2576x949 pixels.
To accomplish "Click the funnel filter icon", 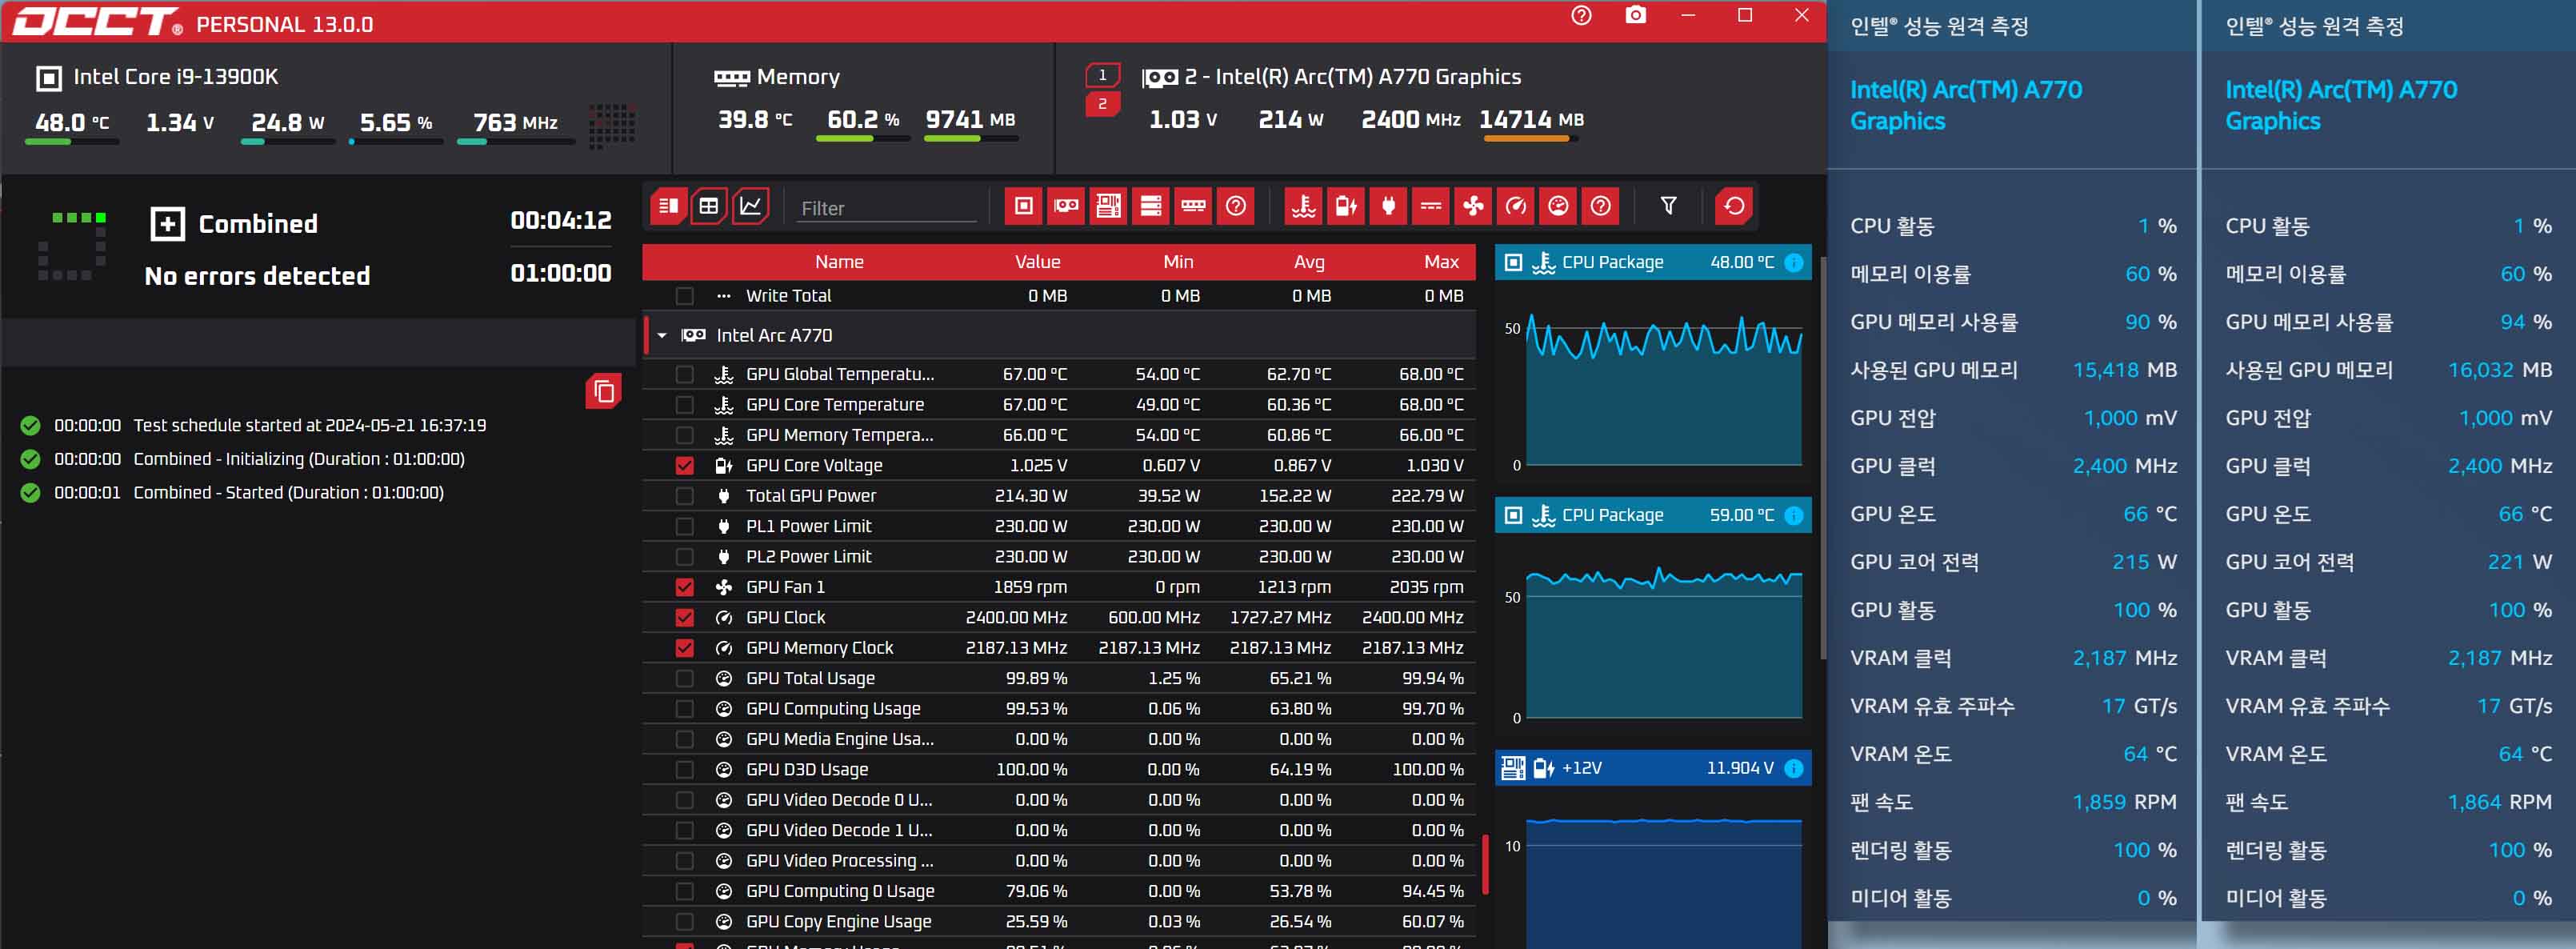I will point(1668,206).
